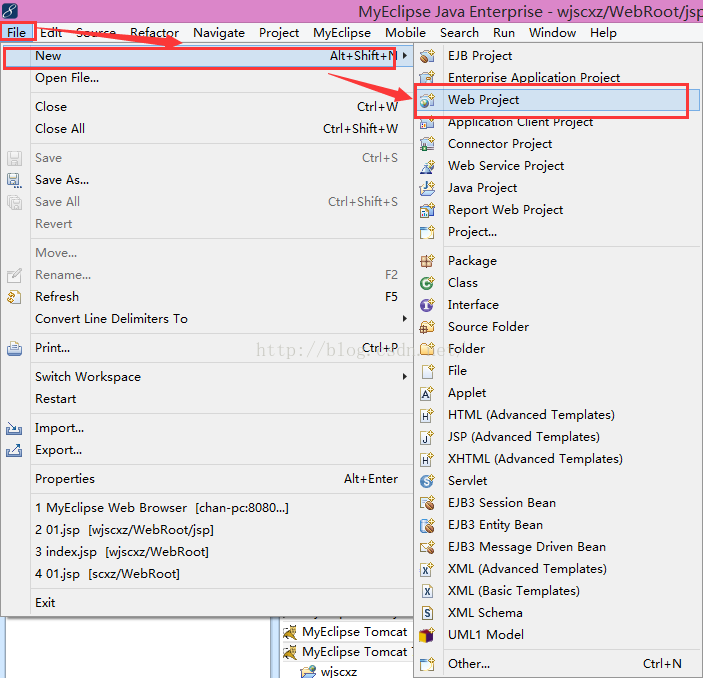Viewport: 703px width, 678px height.
Task: Open the Refactor menu
Action: (x=154, y=33)
